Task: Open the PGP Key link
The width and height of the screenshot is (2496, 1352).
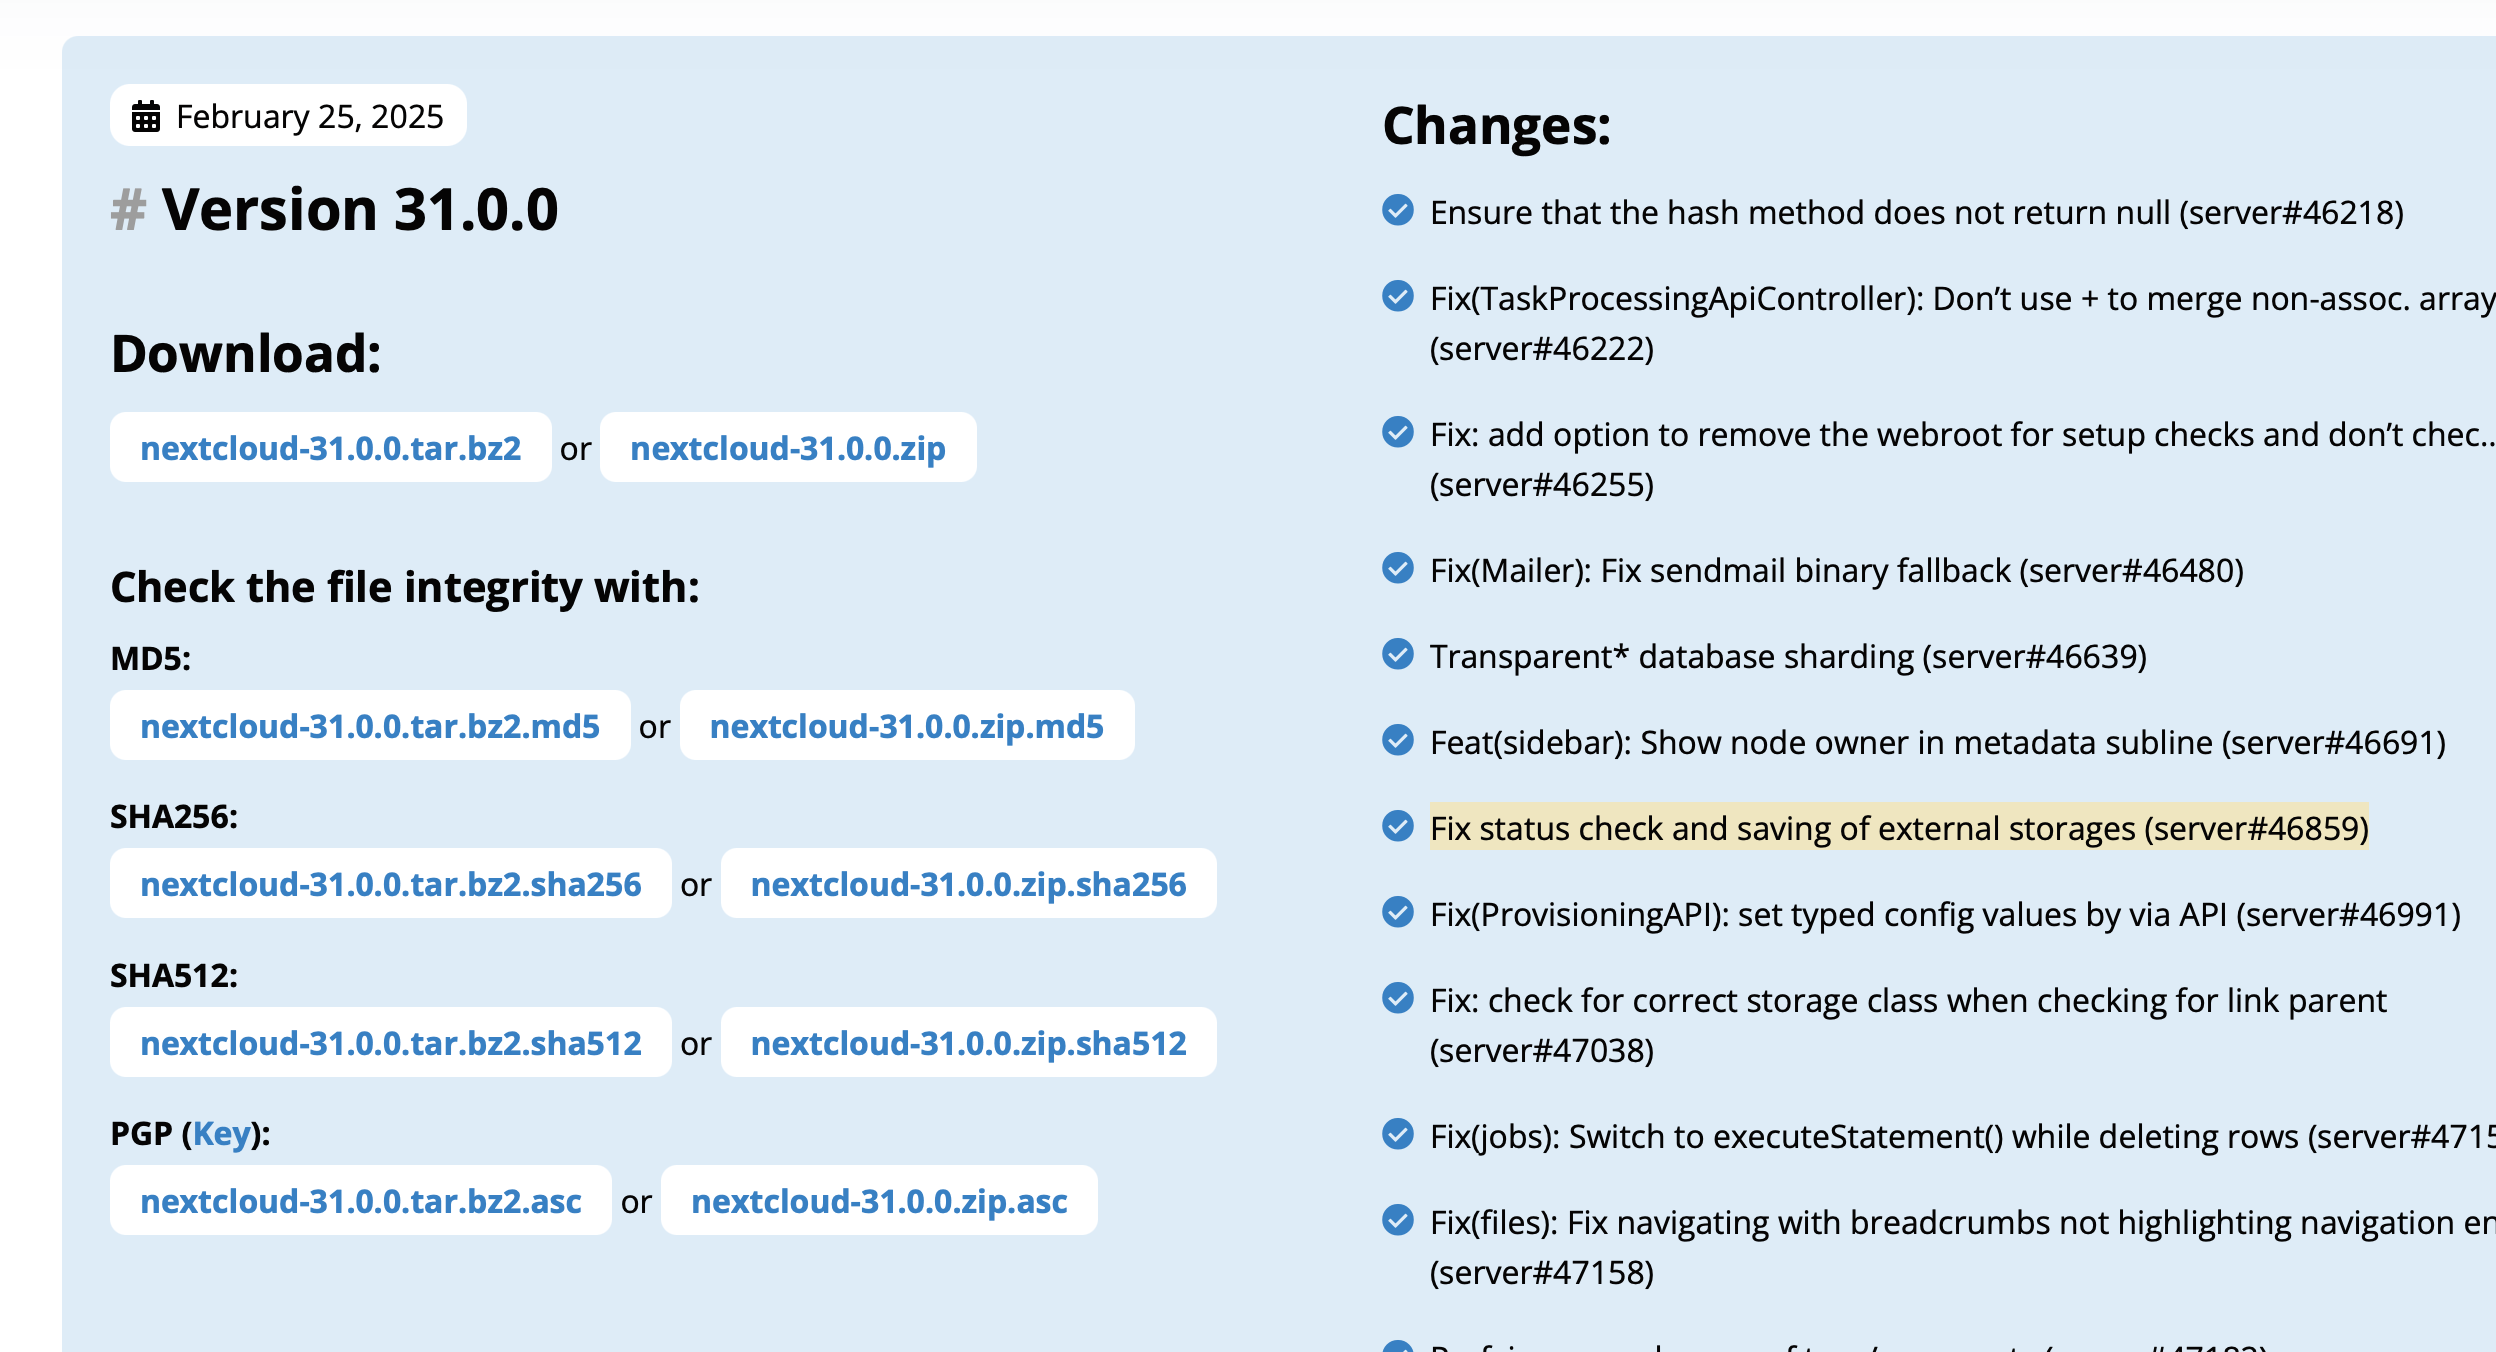Action: tap(222, 1134)
